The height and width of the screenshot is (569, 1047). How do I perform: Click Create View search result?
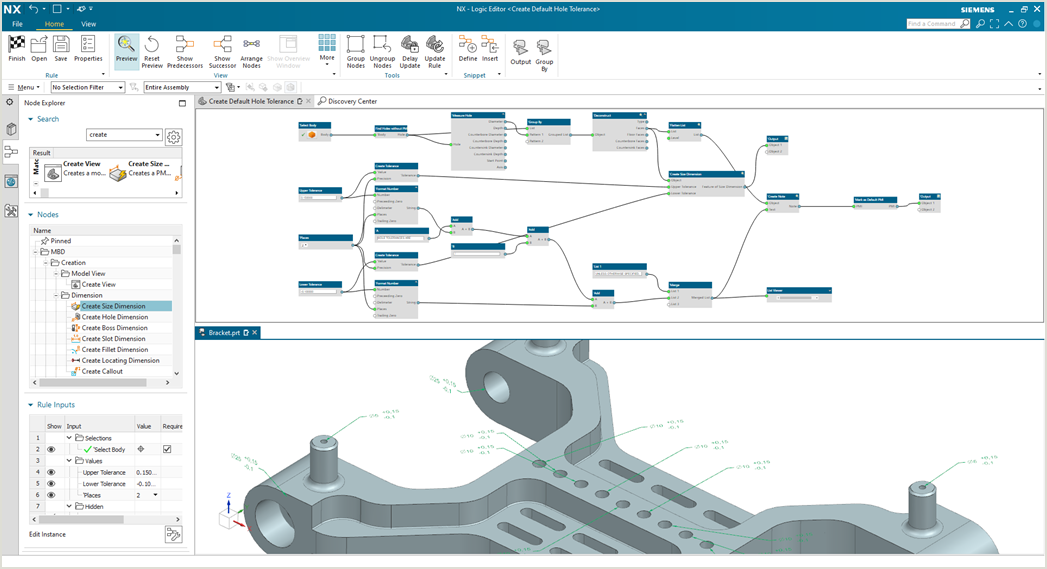75,170
